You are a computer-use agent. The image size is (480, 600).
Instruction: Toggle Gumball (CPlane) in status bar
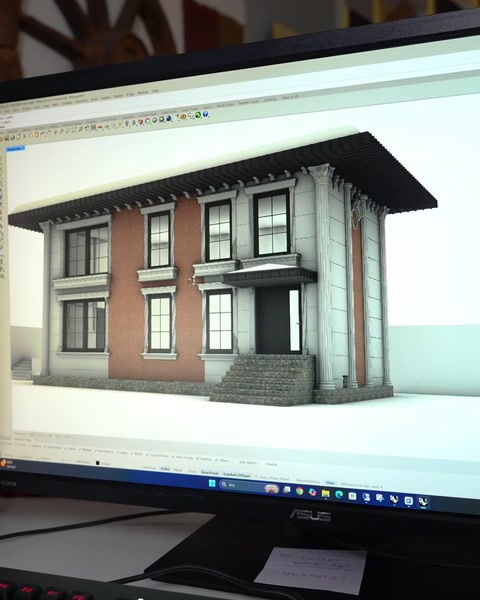(237, 474)
